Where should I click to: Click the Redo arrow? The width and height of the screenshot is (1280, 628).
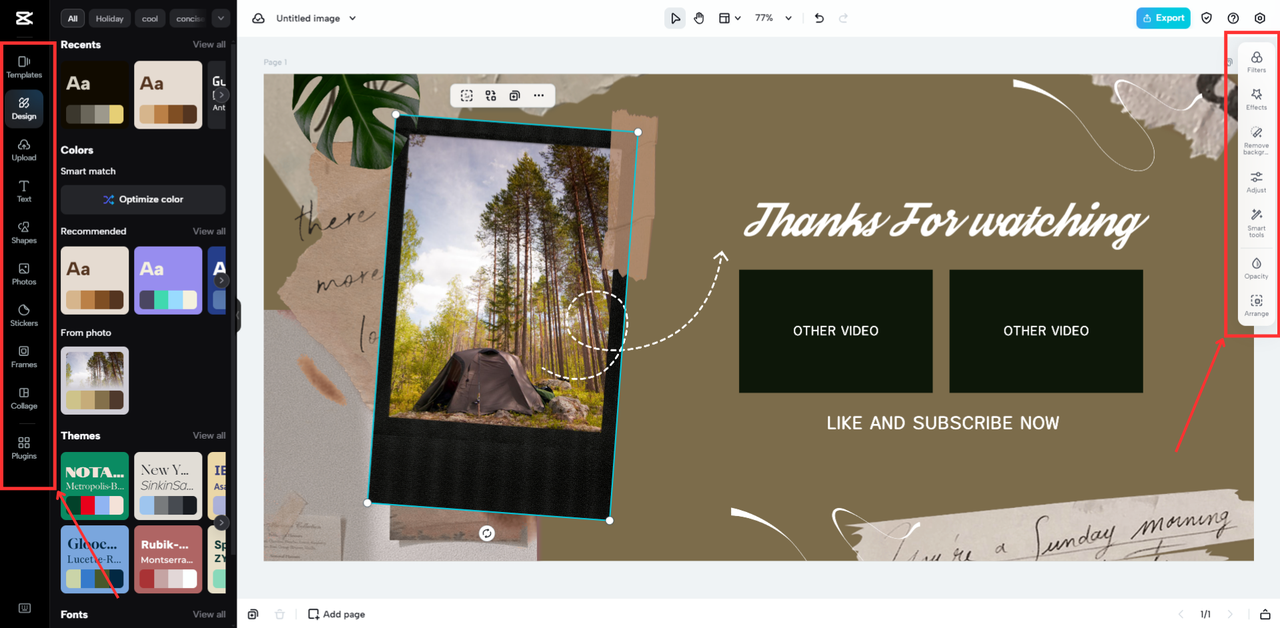pos(843,18)
